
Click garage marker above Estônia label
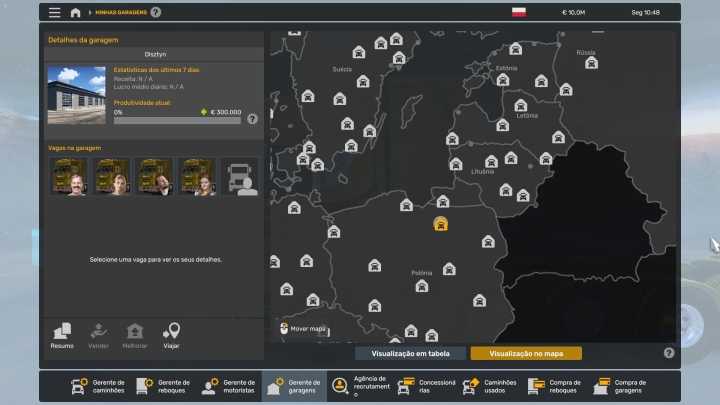(516, 49)
